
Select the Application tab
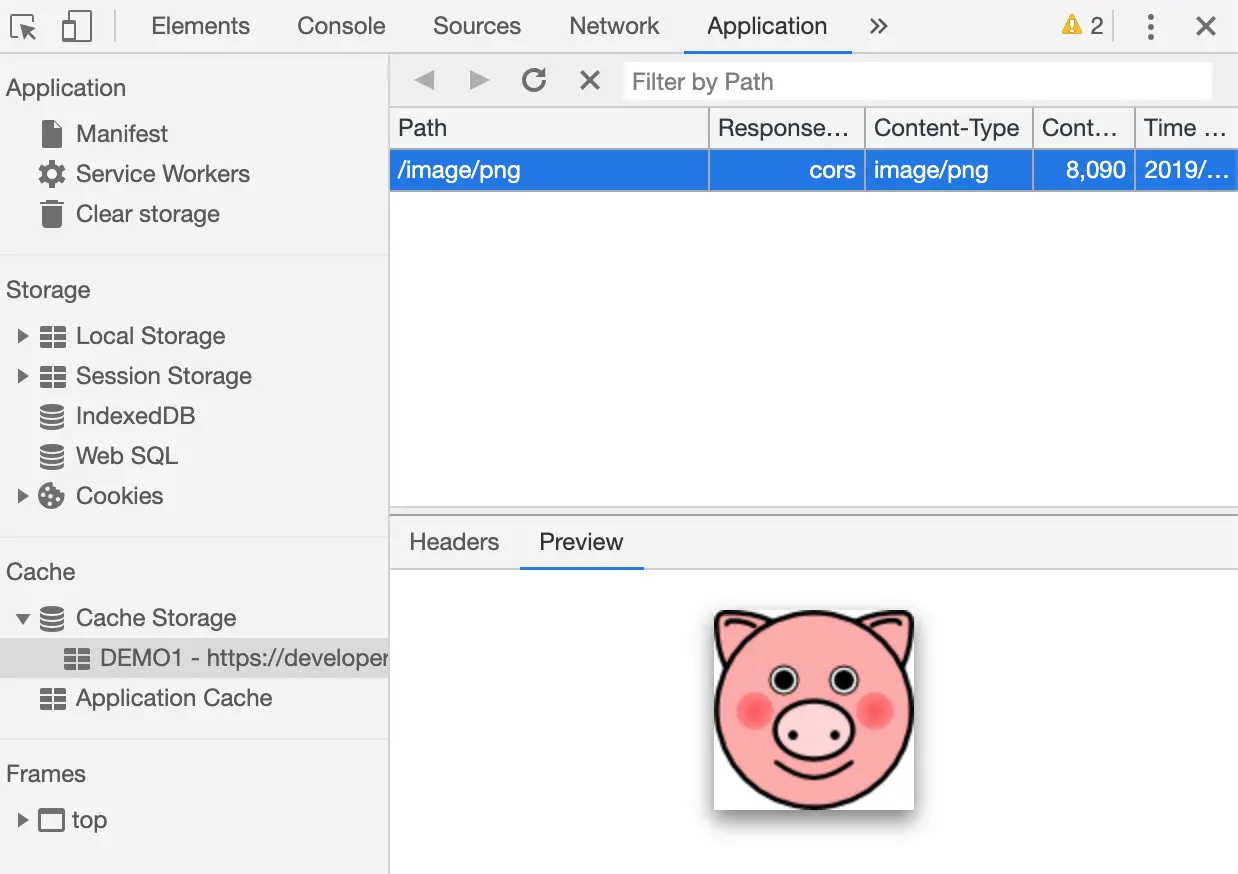(767, 27)
